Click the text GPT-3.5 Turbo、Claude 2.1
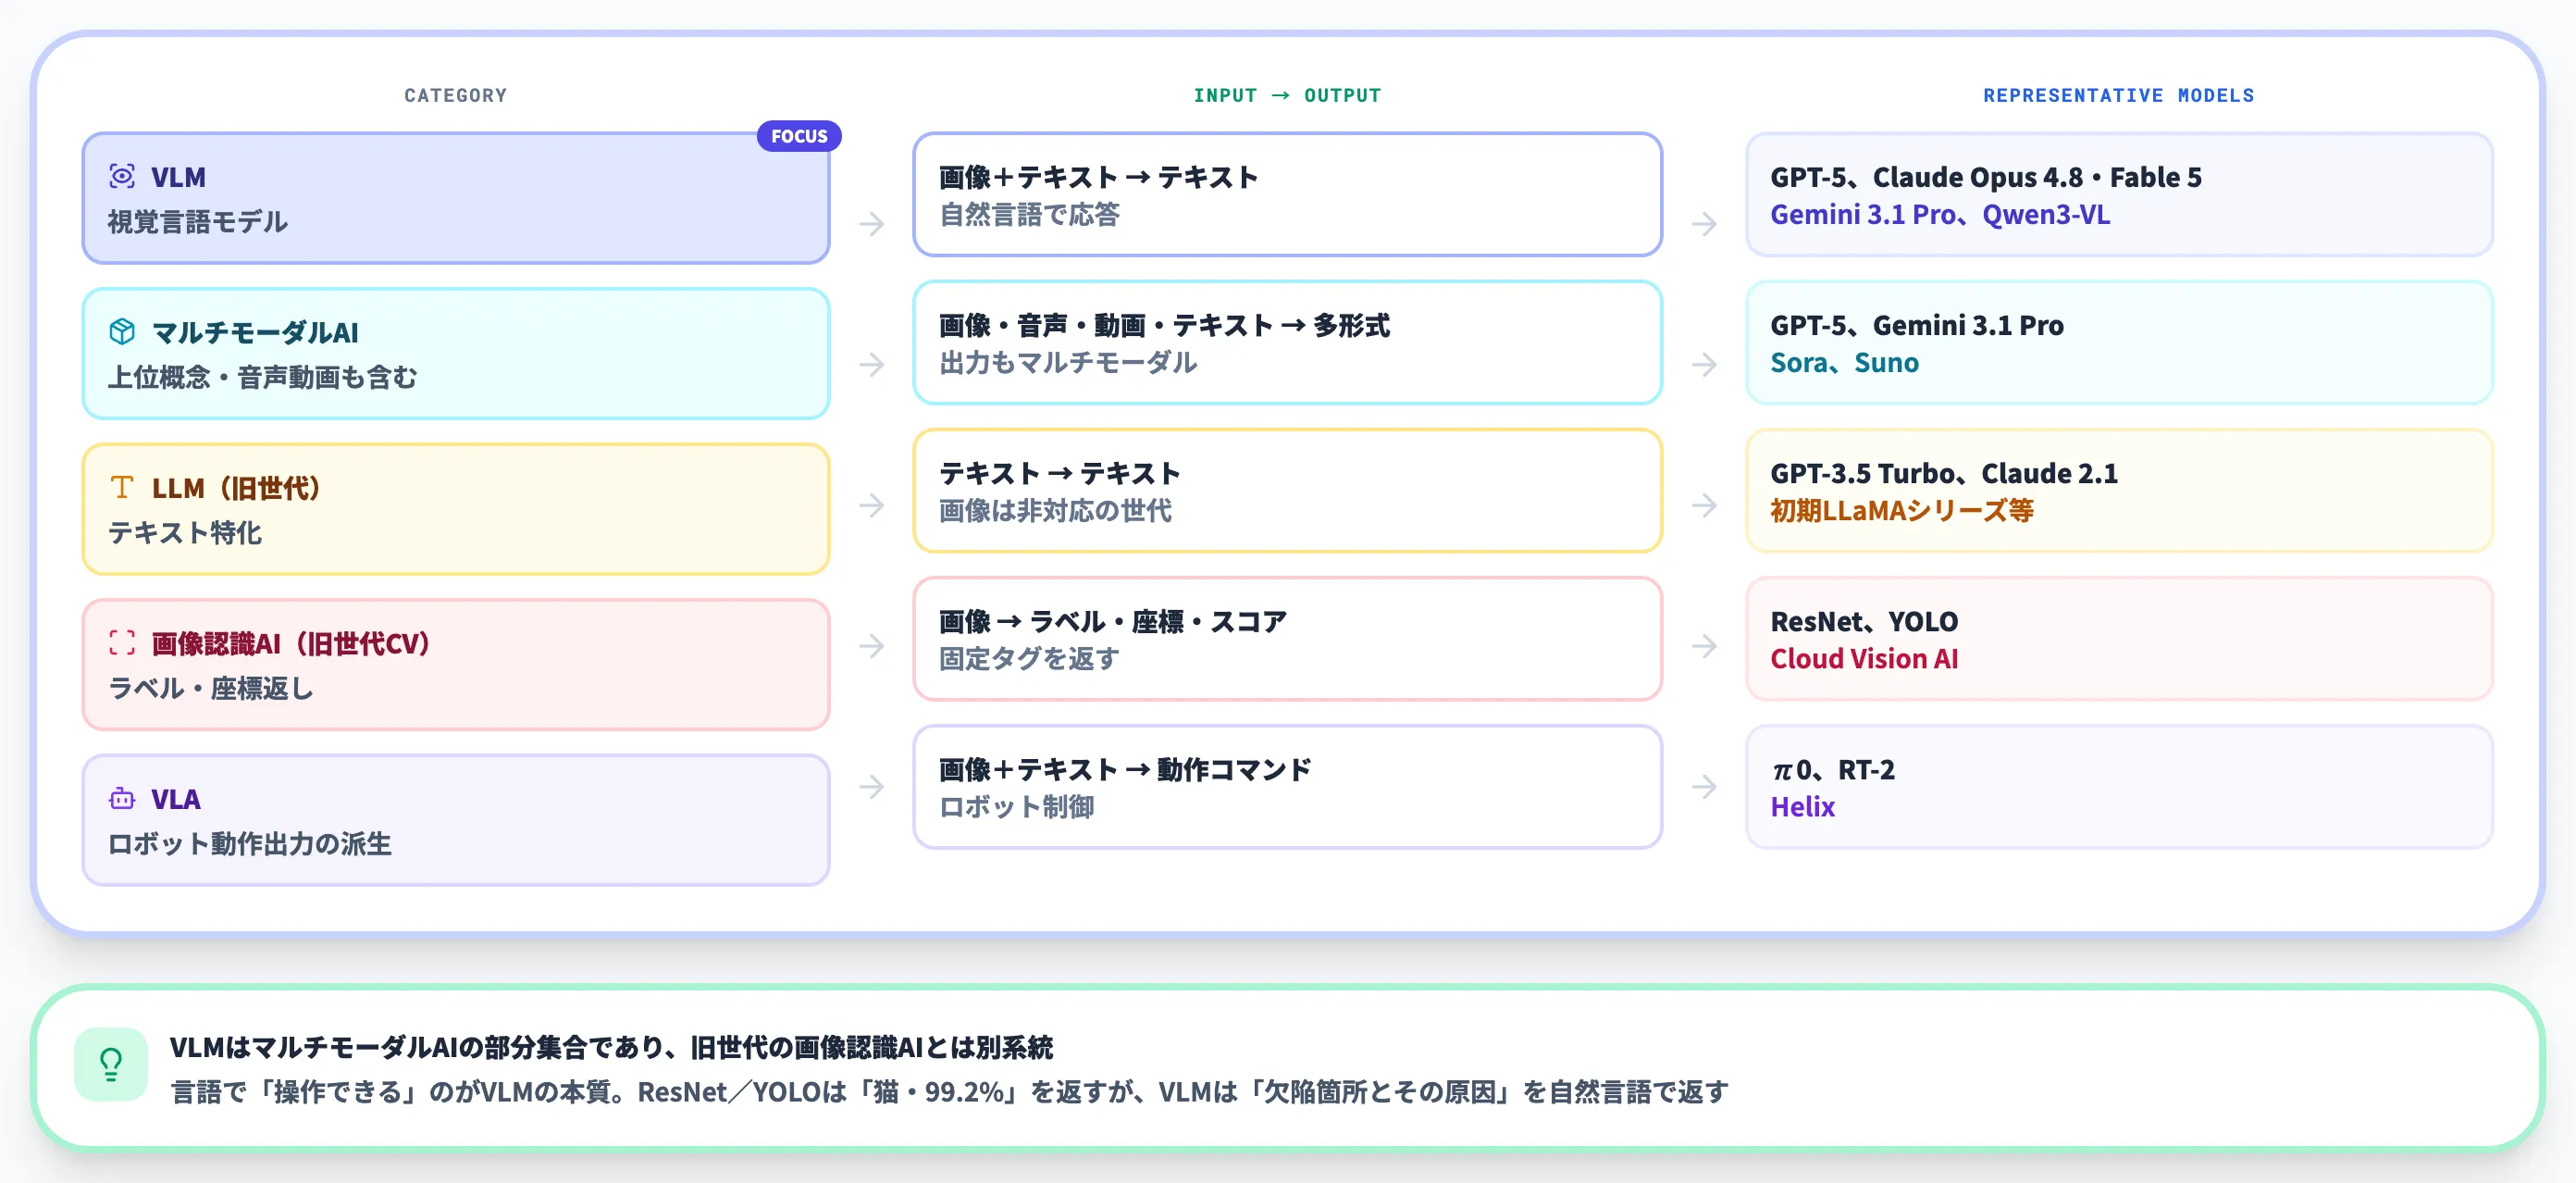This screenshot has width=2576, height=1183. point(1944,473)
